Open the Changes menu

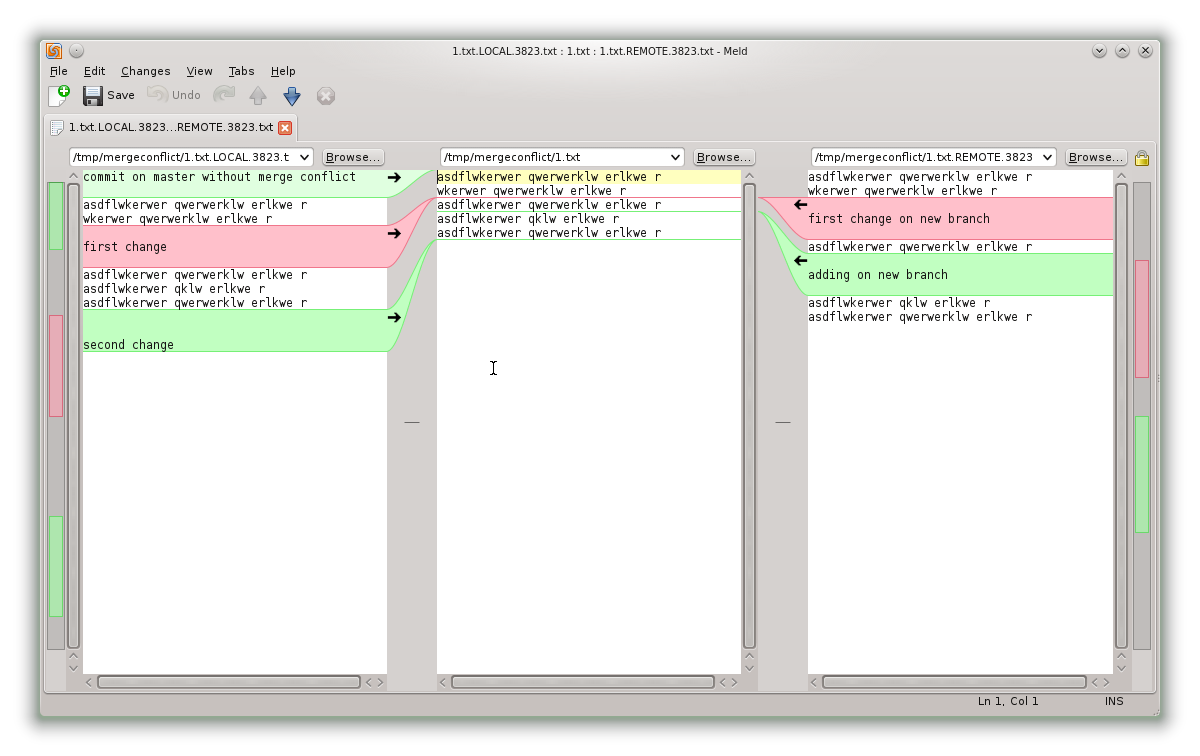[146, 71]
